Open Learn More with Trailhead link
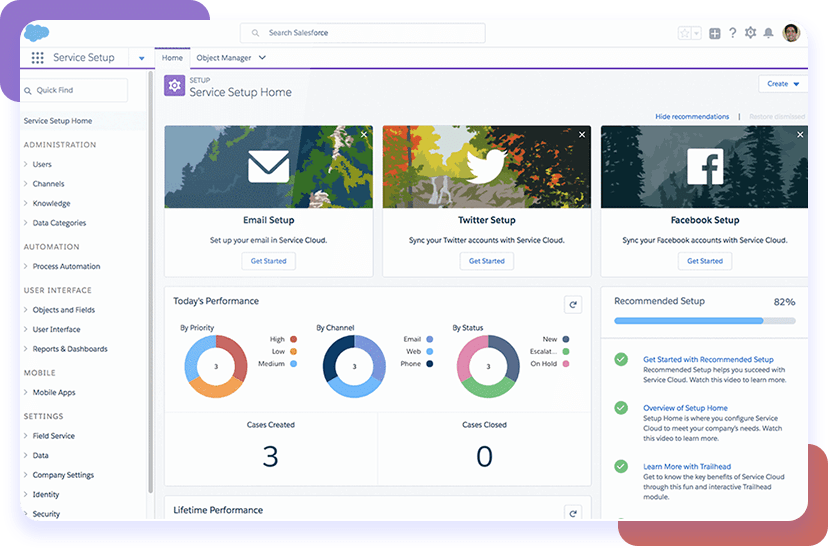828x552 pixels. (x=687, y=466)
